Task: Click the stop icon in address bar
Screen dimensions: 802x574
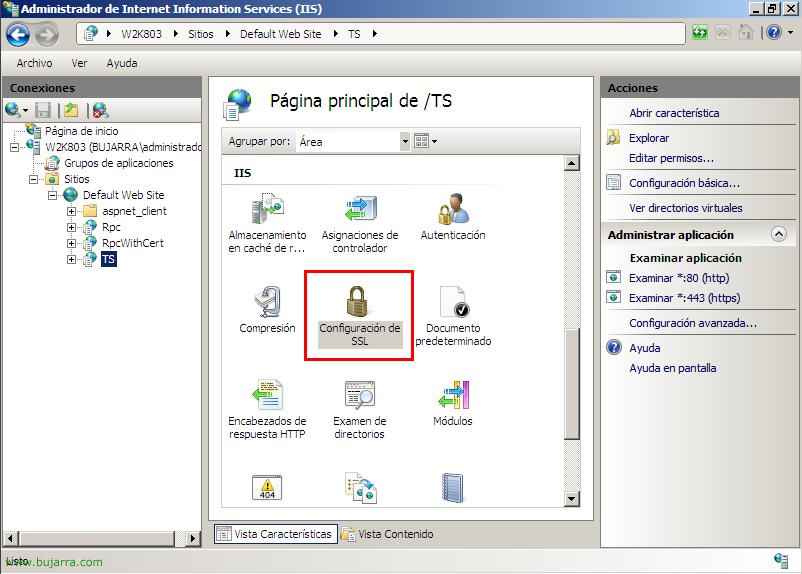Action: [x=722, y=33]
